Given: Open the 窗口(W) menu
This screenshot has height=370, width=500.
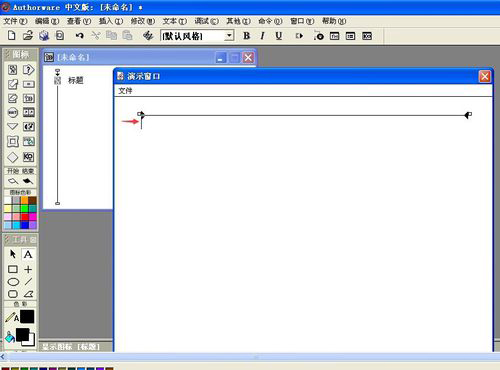Looking at the screenshot, I should coord(302,21).
